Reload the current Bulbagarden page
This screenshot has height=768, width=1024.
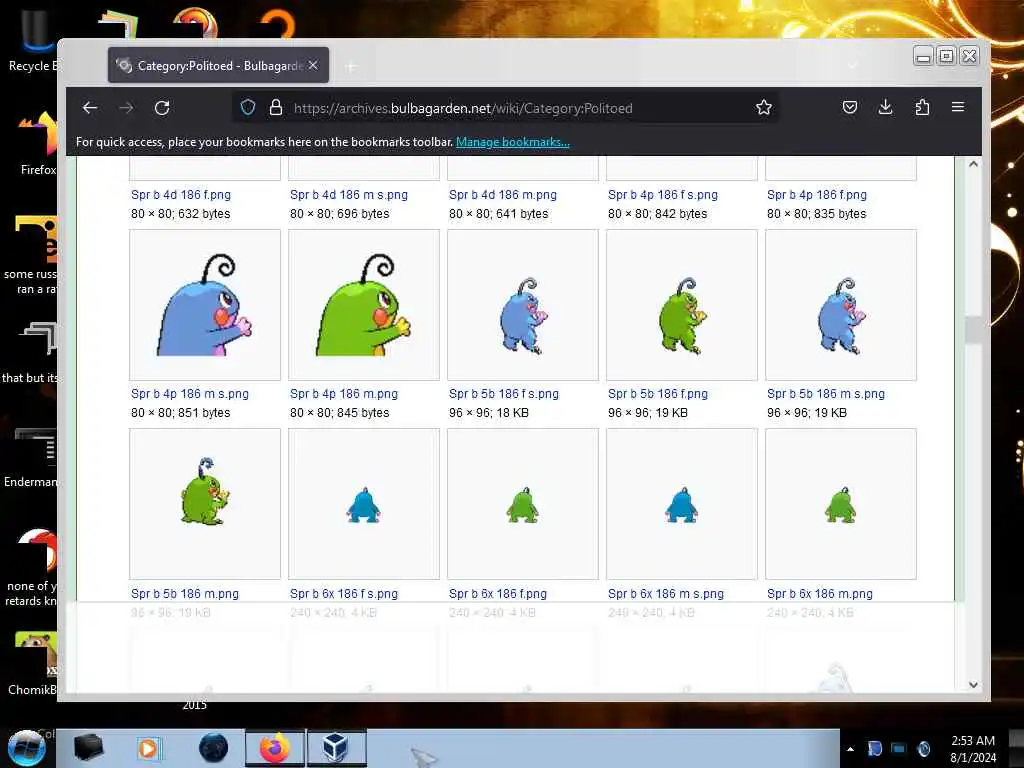(162, 108)
